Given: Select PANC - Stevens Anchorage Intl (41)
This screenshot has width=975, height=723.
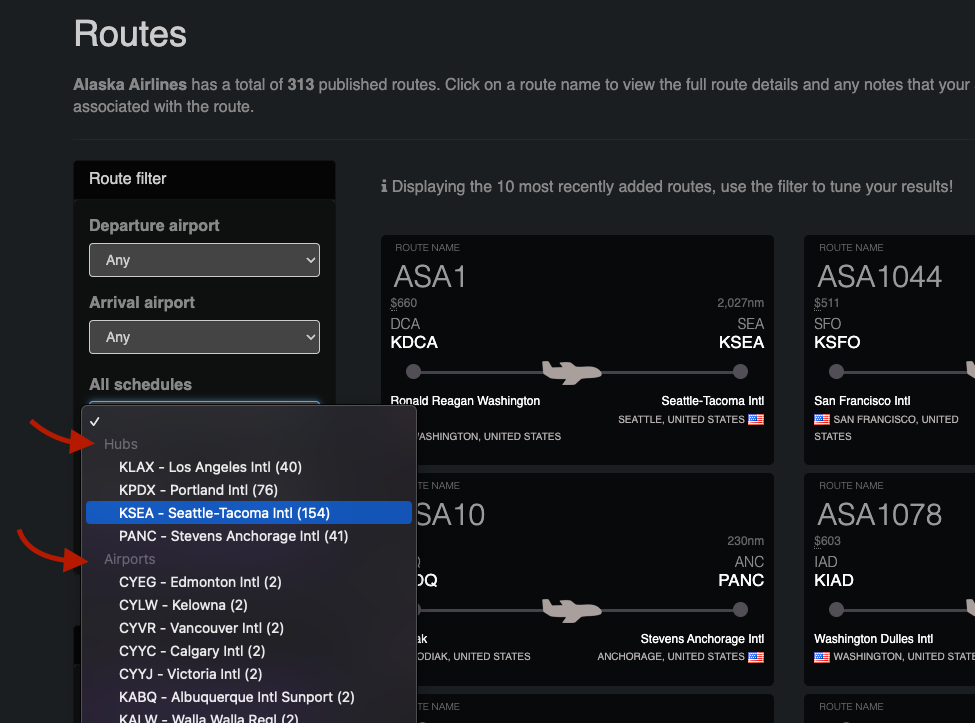Looking at the screenshot, I should click(249, 536).
